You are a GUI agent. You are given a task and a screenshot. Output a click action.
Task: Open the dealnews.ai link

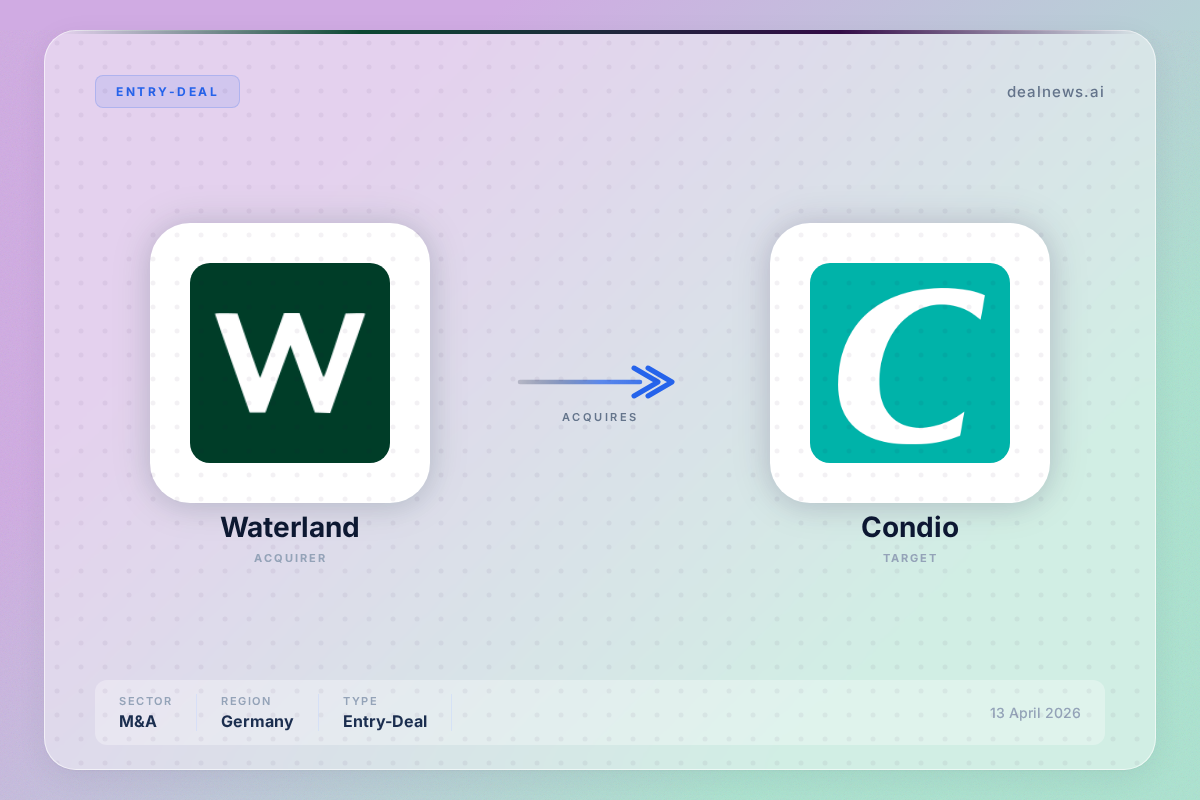click(x=1055, y=92)
